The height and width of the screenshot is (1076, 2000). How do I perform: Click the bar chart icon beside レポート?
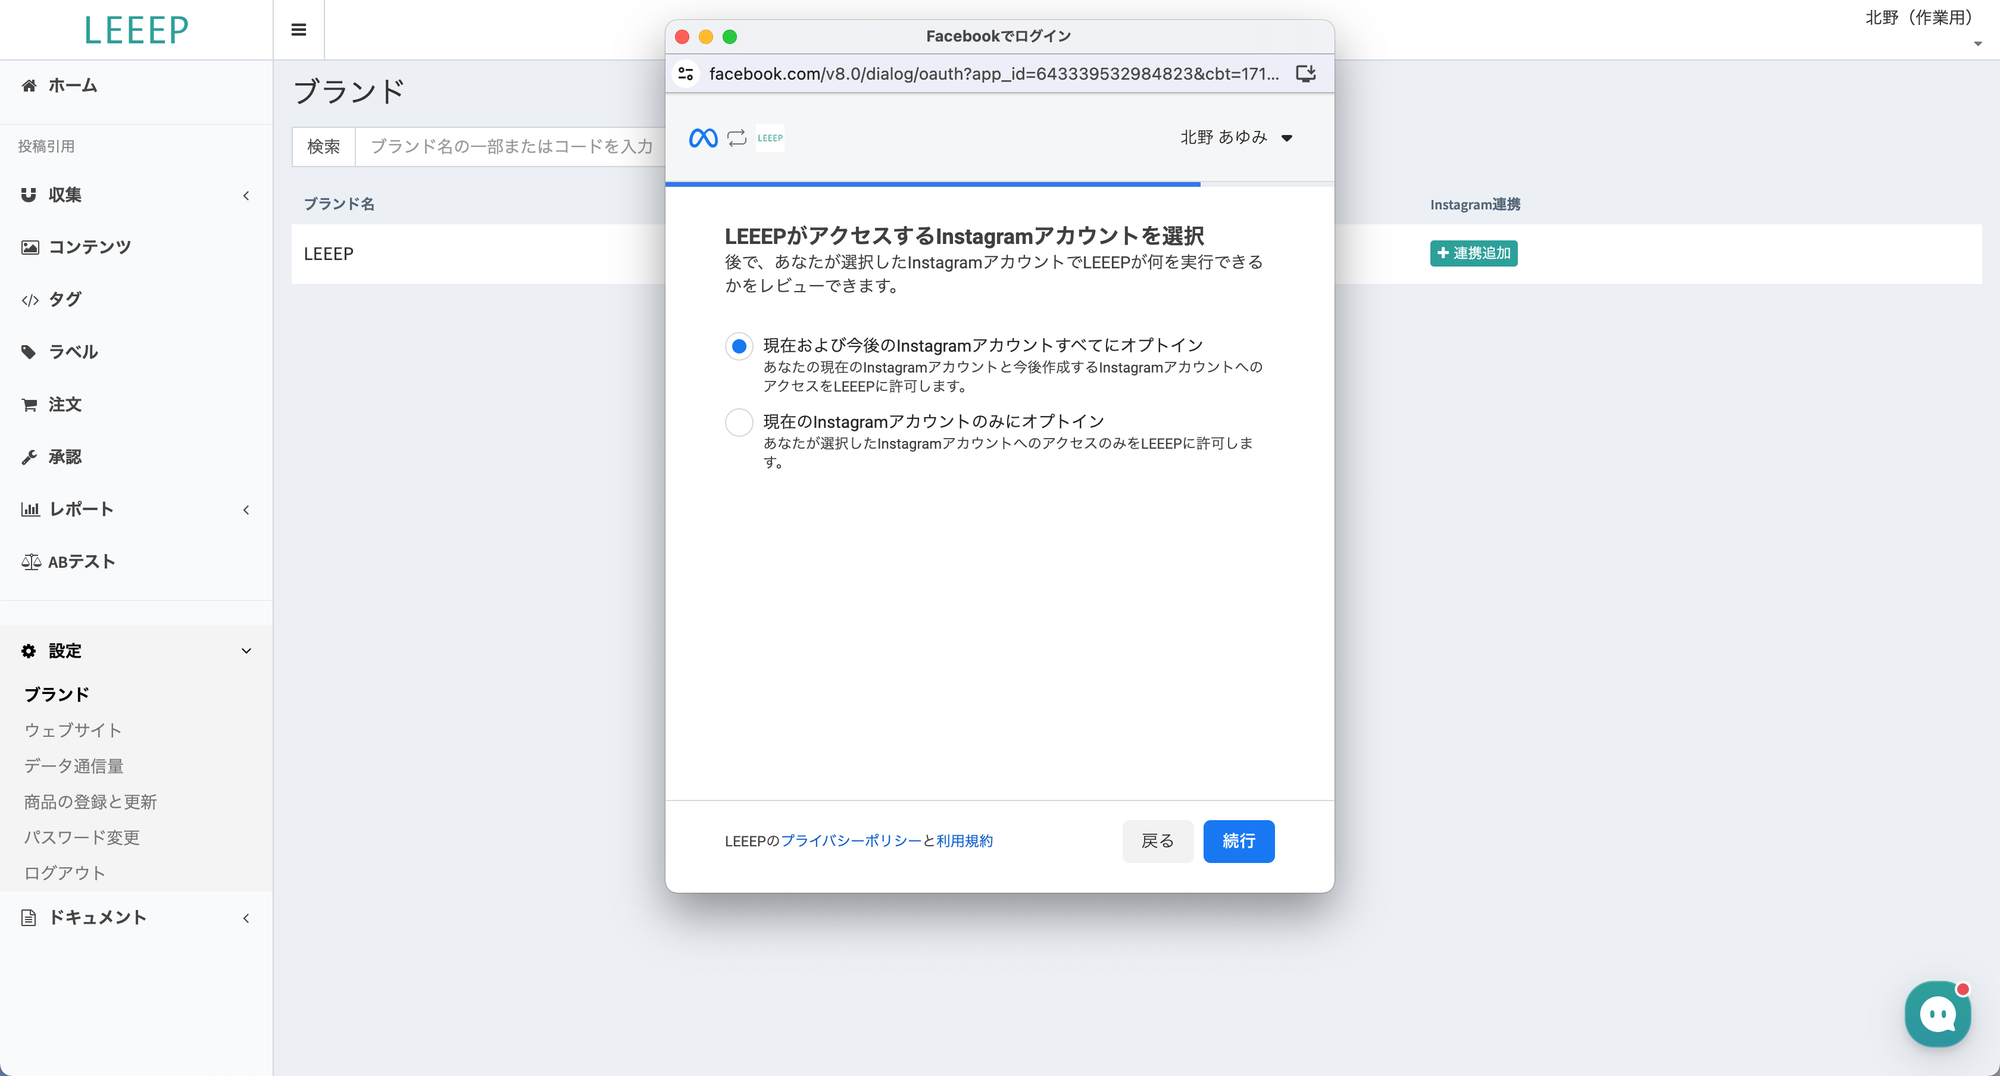tap(30, 509)
